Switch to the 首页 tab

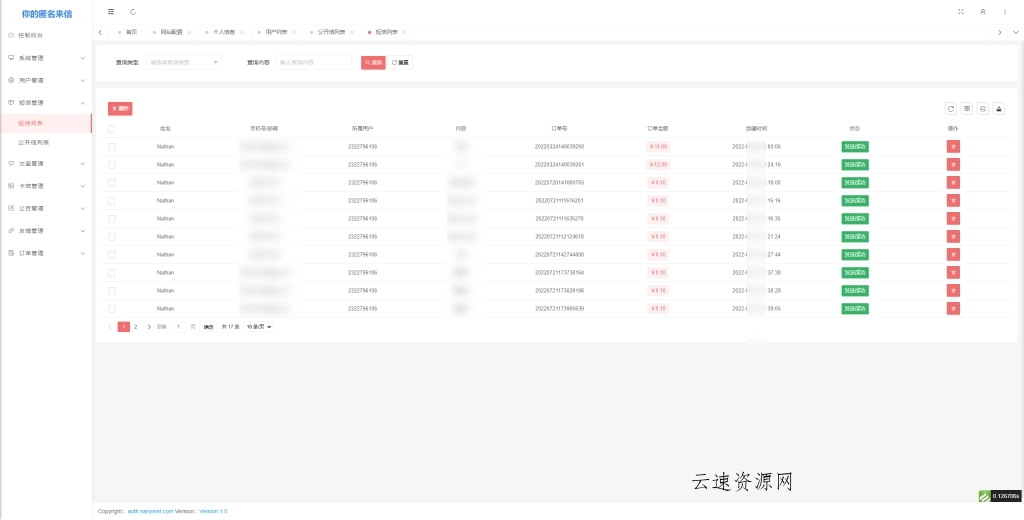pyautogui.click(x=128, y=32)
